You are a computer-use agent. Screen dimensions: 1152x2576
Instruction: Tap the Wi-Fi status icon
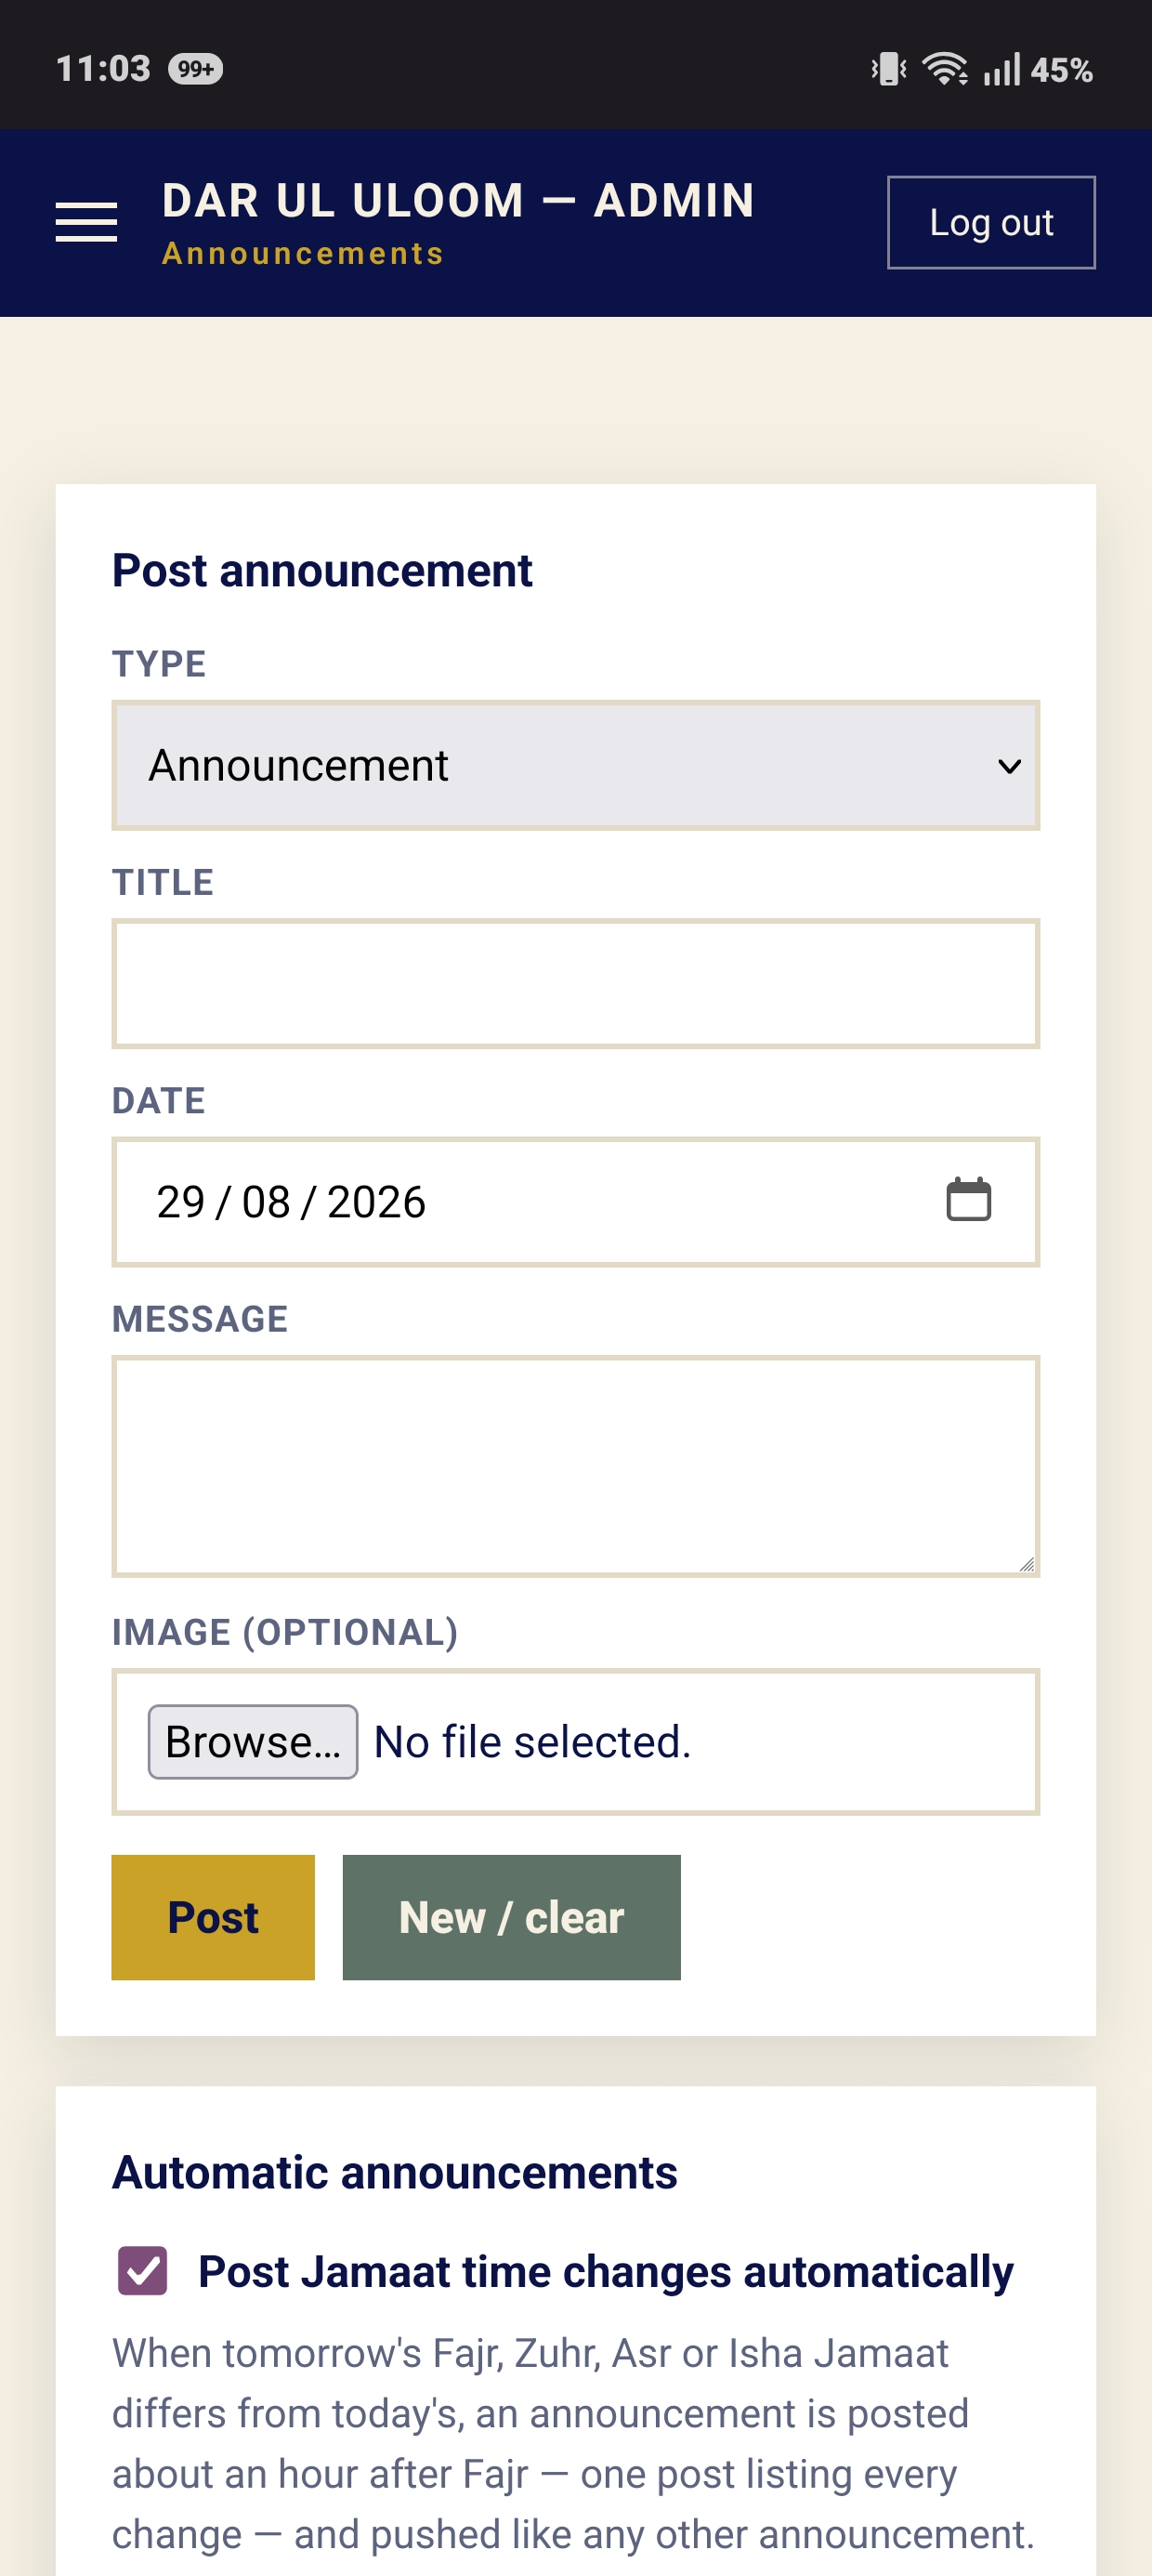tap(944, 69)
